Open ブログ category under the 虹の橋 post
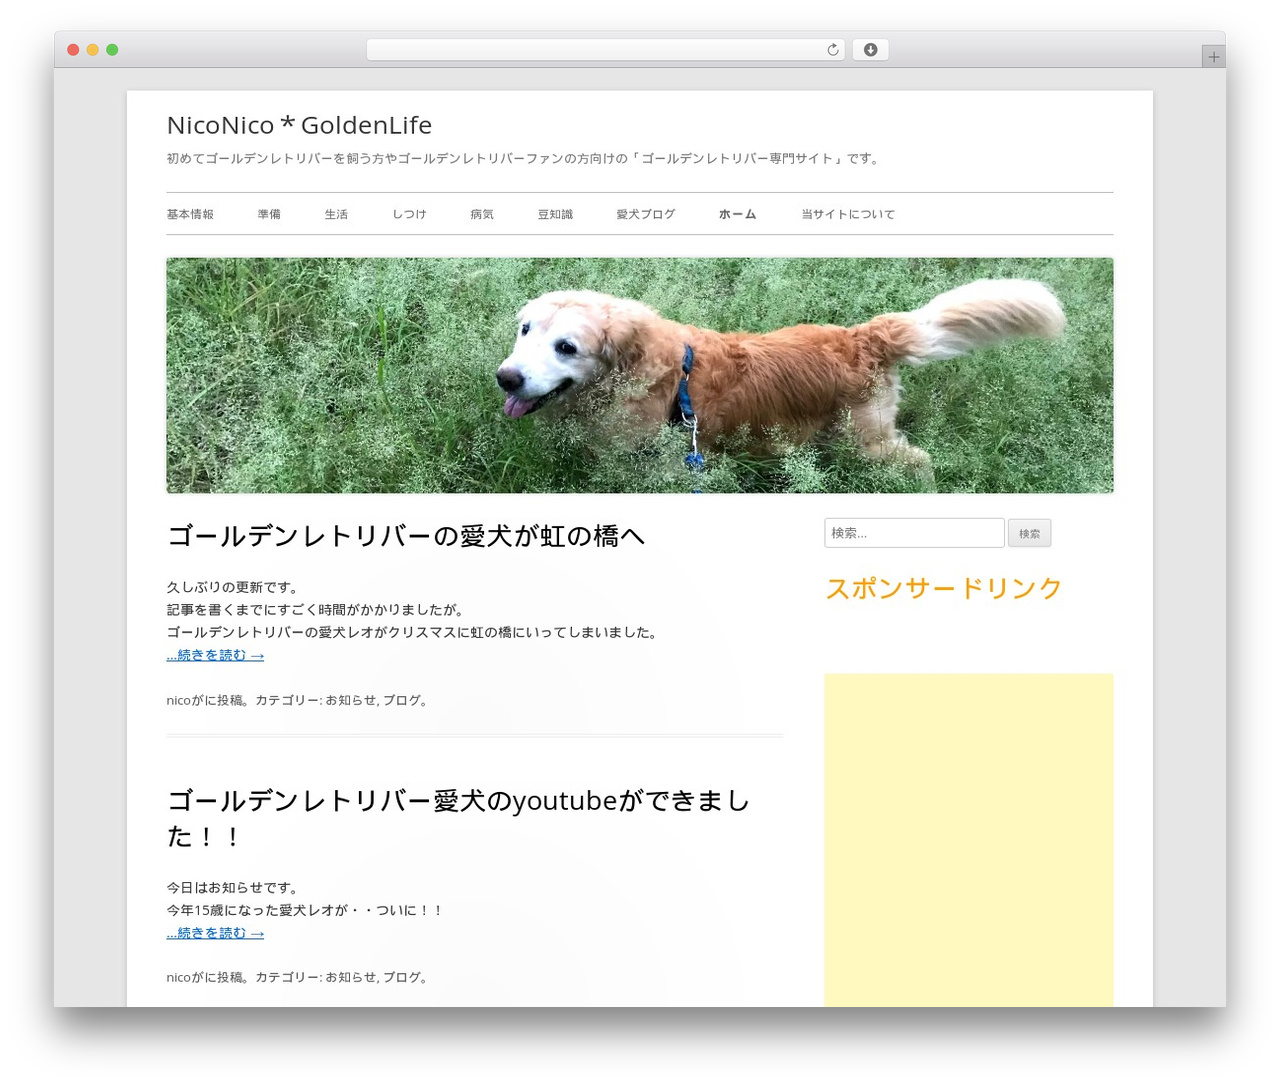Viewport: 1280px width, 1084px height. point(402,700)
